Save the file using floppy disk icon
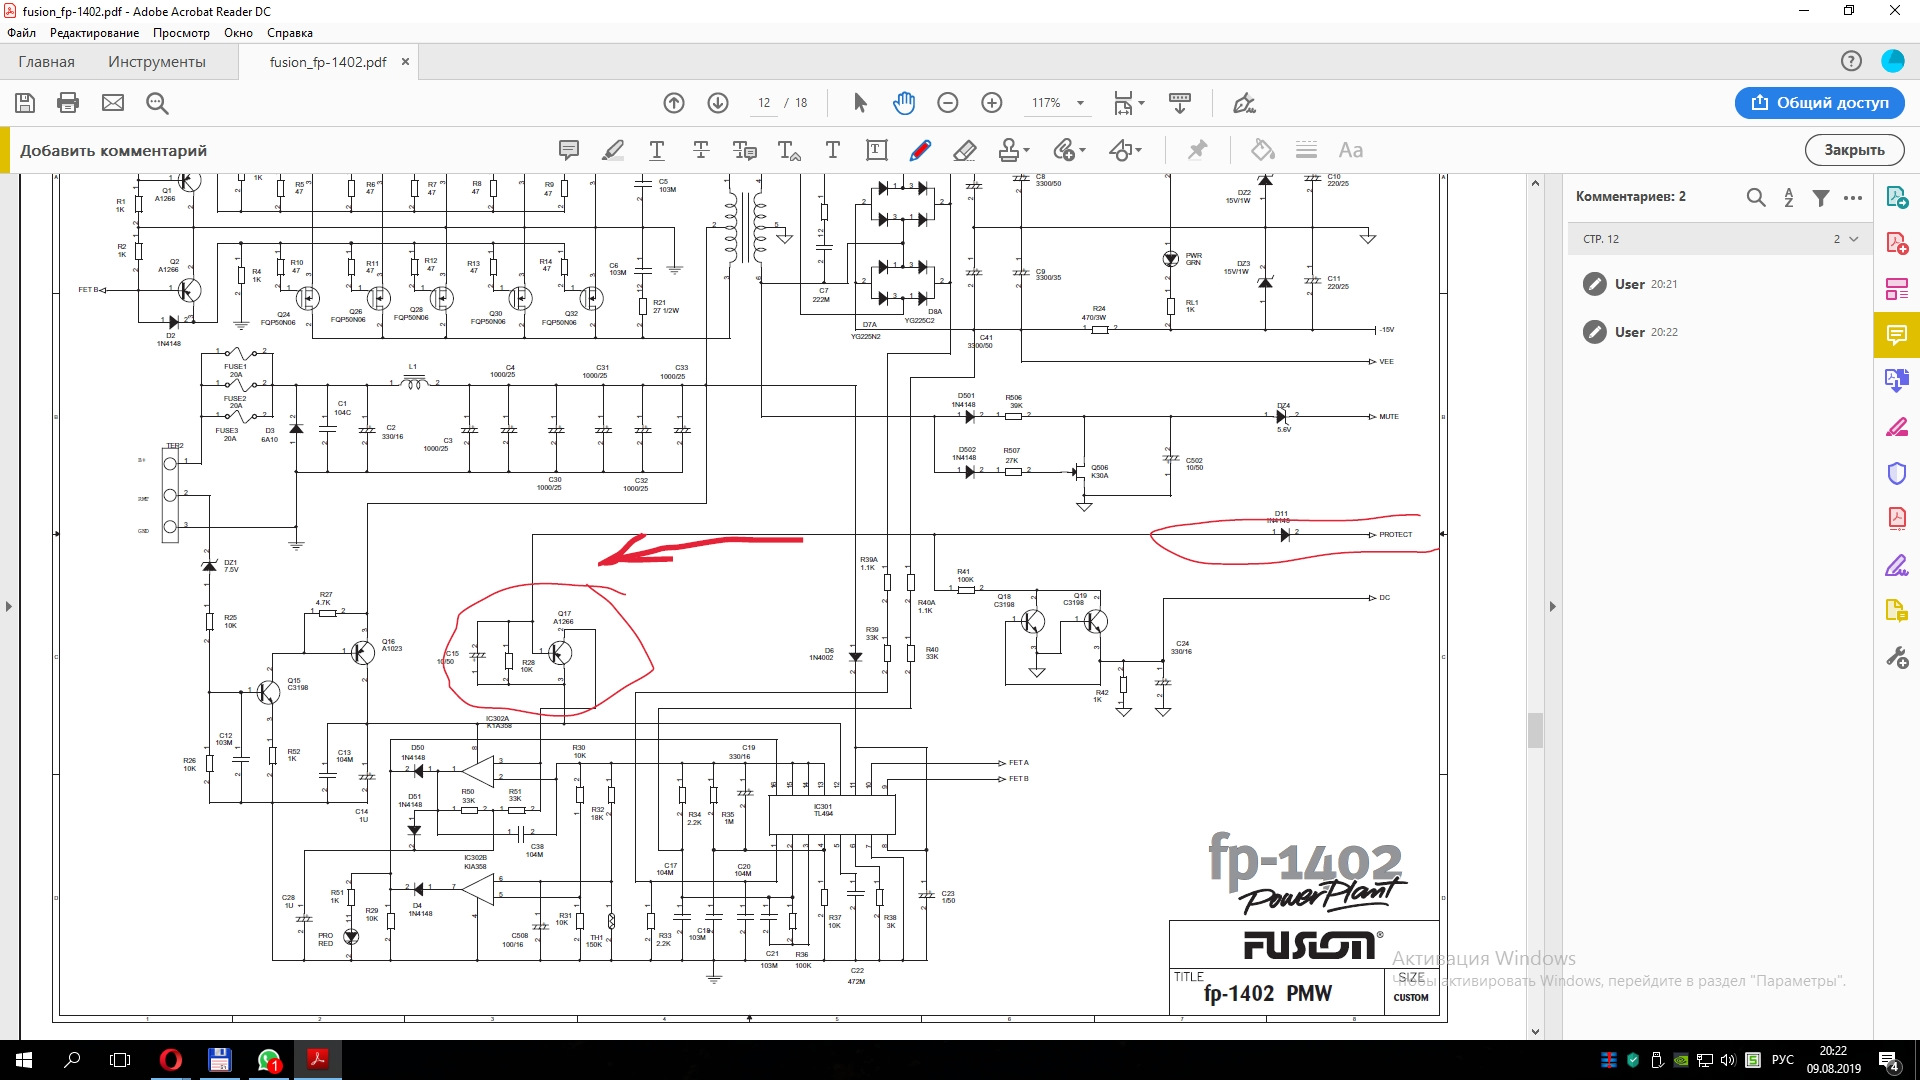Screen dimensions: 1920x1080 [x=25, y=103]
